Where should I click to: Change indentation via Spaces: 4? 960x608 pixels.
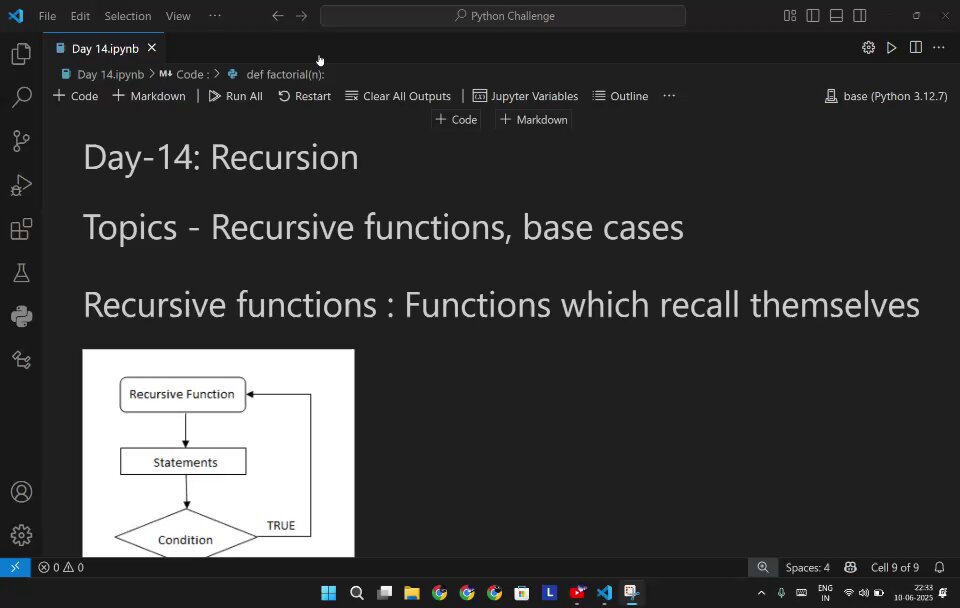808,568
